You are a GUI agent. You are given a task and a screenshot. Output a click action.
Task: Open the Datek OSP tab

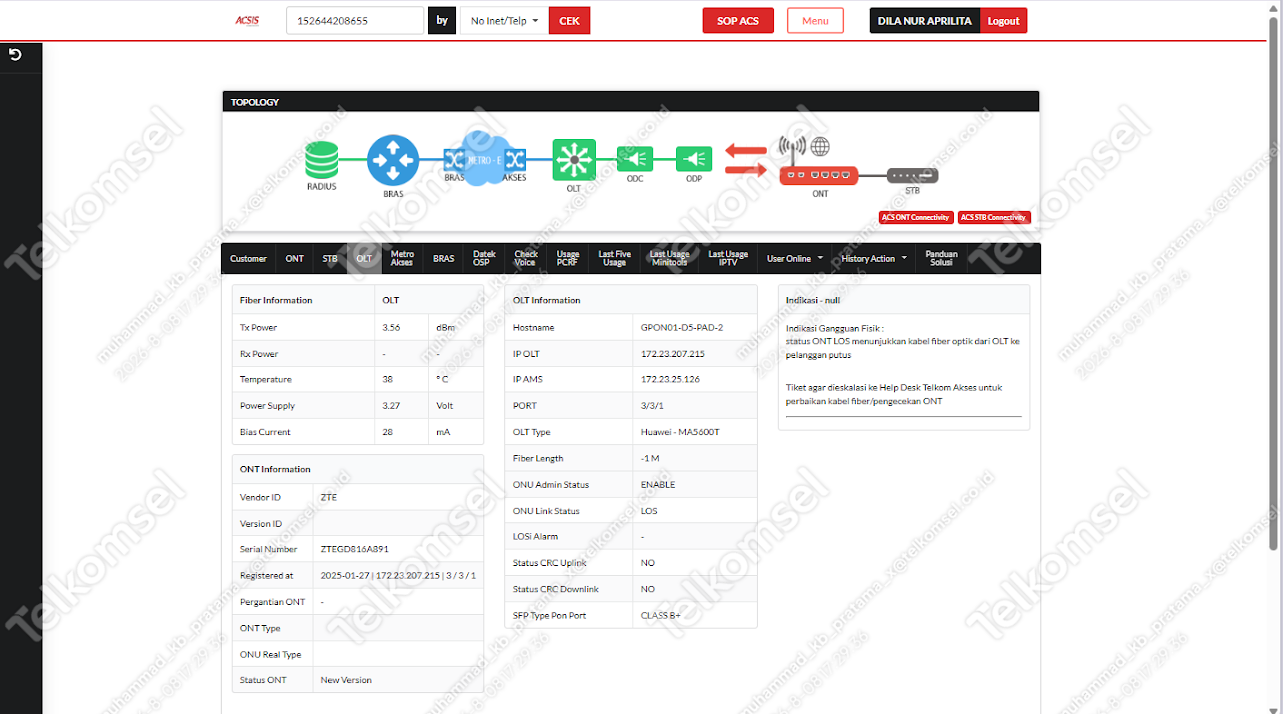click(x=484, y=258)
